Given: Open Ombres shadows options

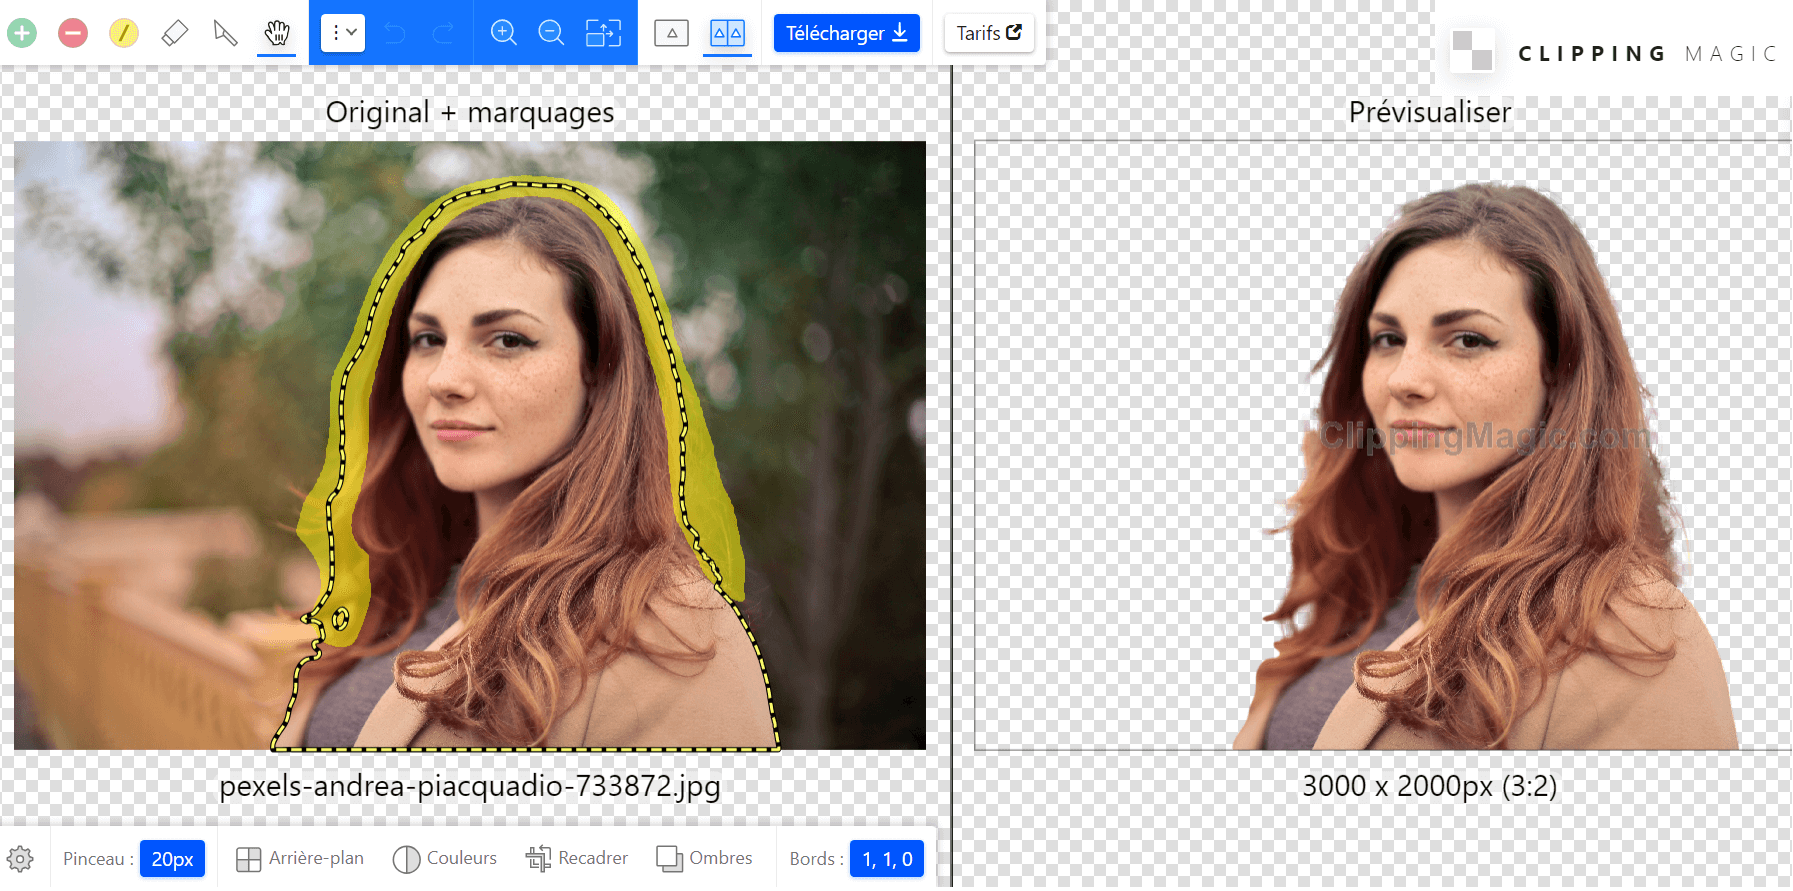Looking at the screenshot, I should pos(704,859).
